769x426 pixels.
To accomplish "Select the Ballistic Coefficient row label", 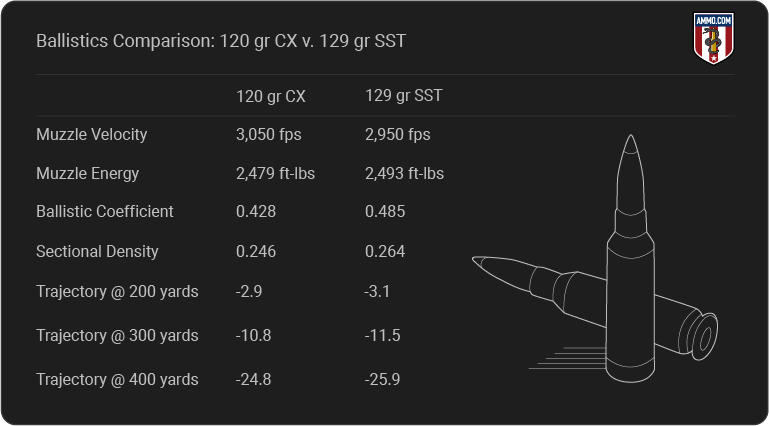I will pos(105,211).
